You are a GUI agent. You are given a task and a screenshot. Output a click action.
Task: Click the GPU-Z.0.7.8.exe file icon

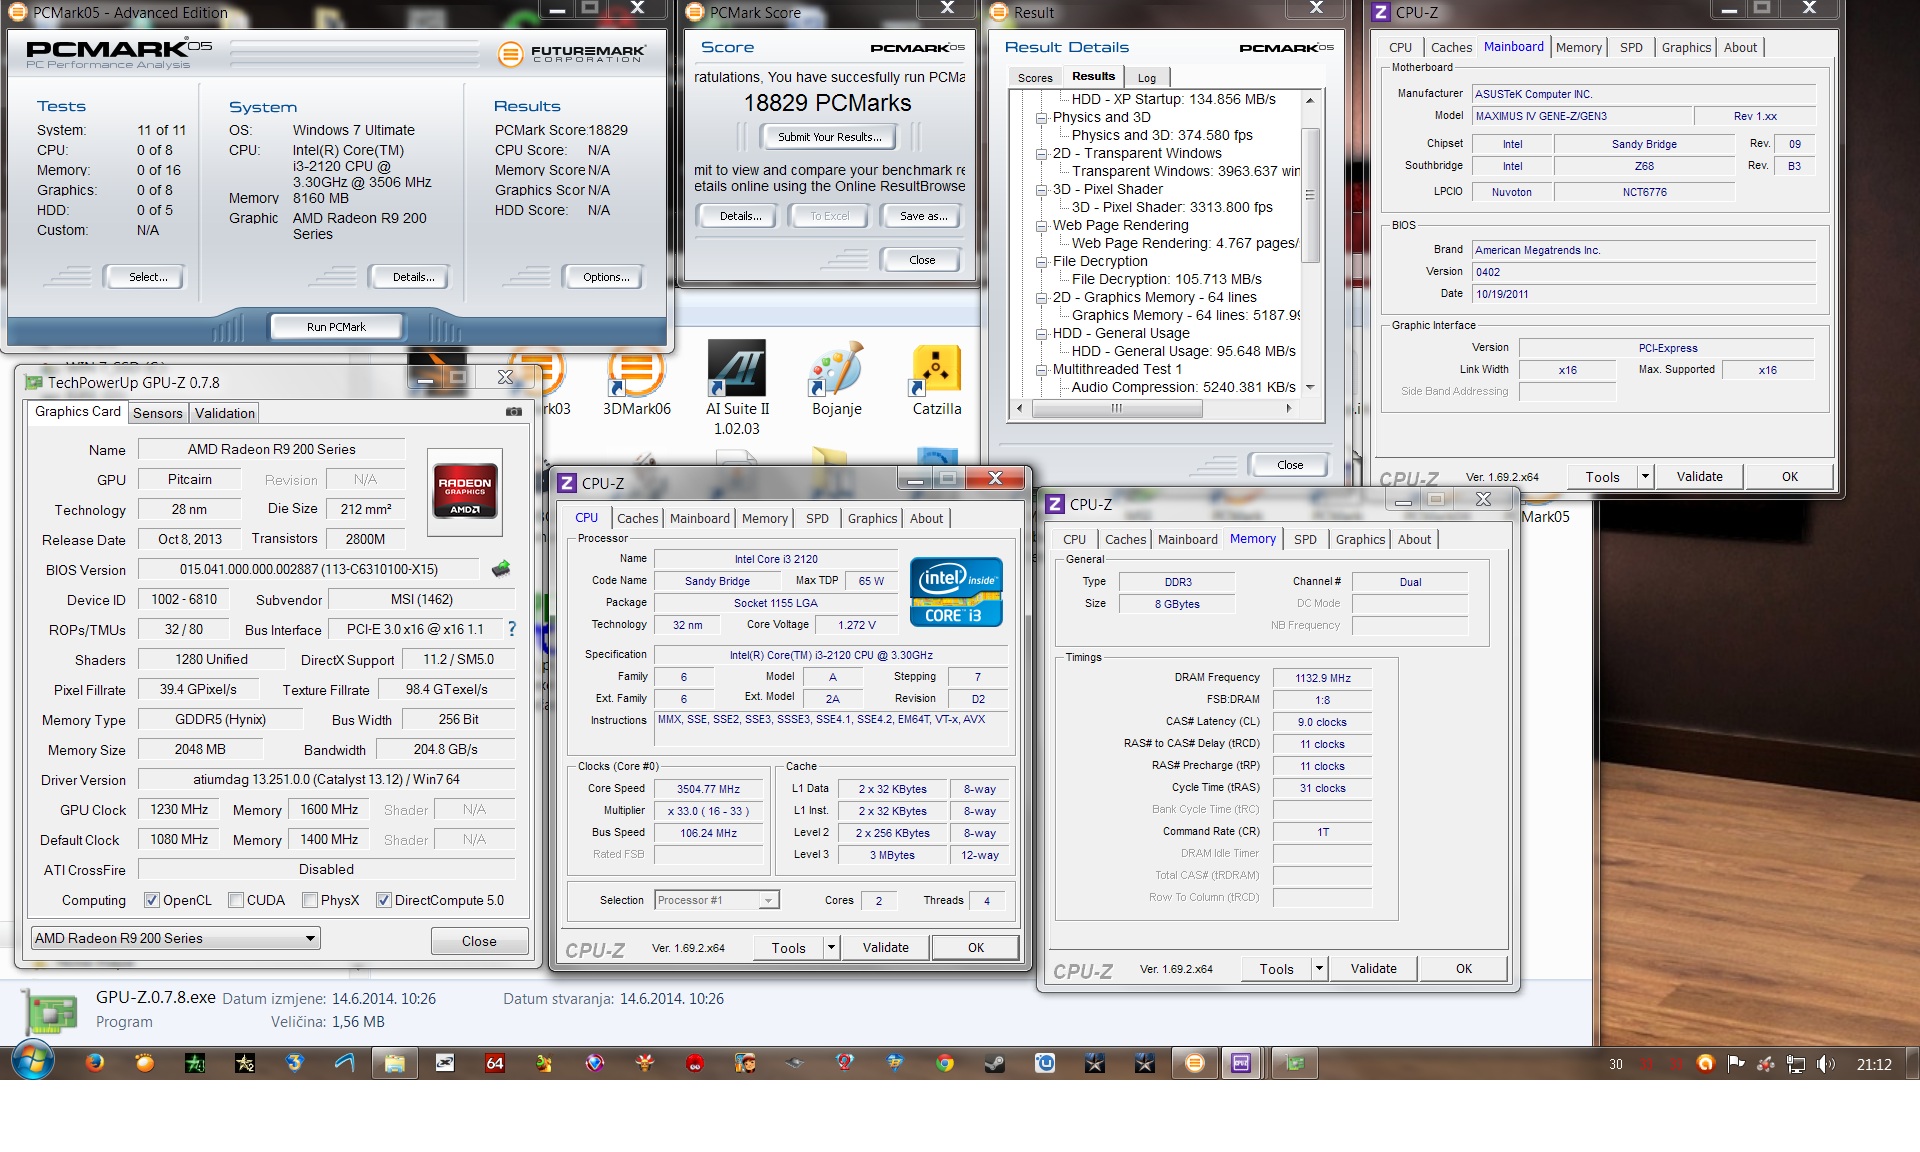click(x=50, y=1010)
